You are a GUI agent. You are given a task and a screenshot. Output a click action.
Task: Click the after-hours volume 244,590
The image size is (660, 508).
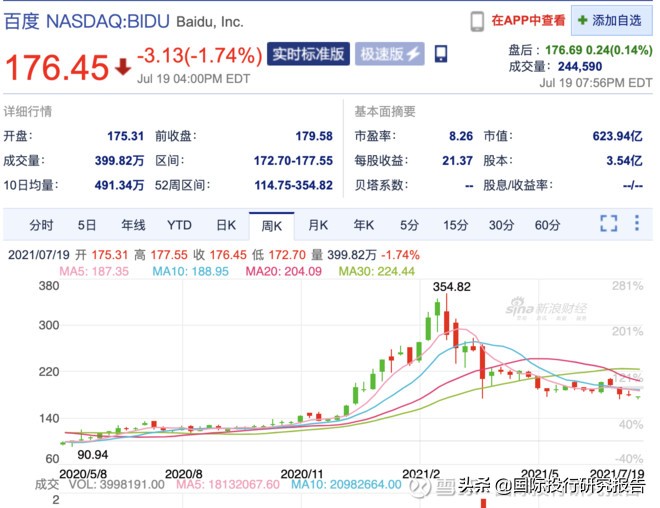580,66
